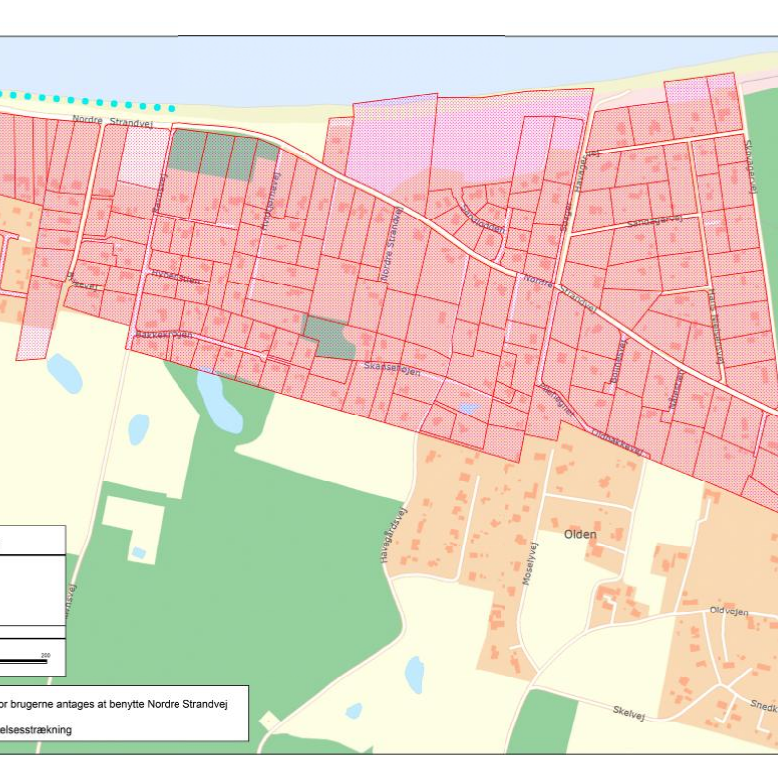Click the blue pond near the bottom center
Screen dimensions: 778x778
pyautogui.click(x=414, y=675)
